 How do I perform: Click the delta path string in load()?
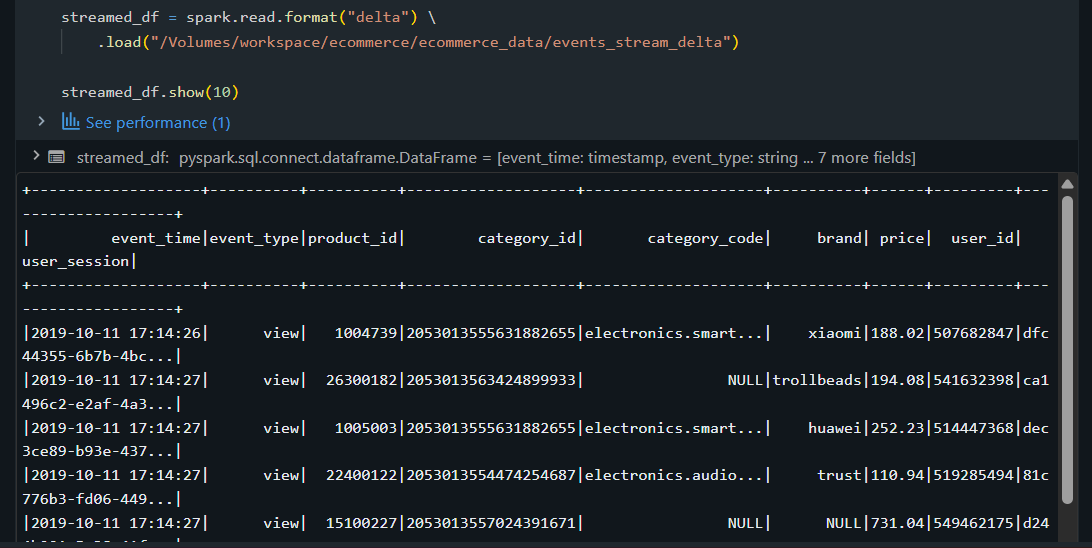coord(440,42)
